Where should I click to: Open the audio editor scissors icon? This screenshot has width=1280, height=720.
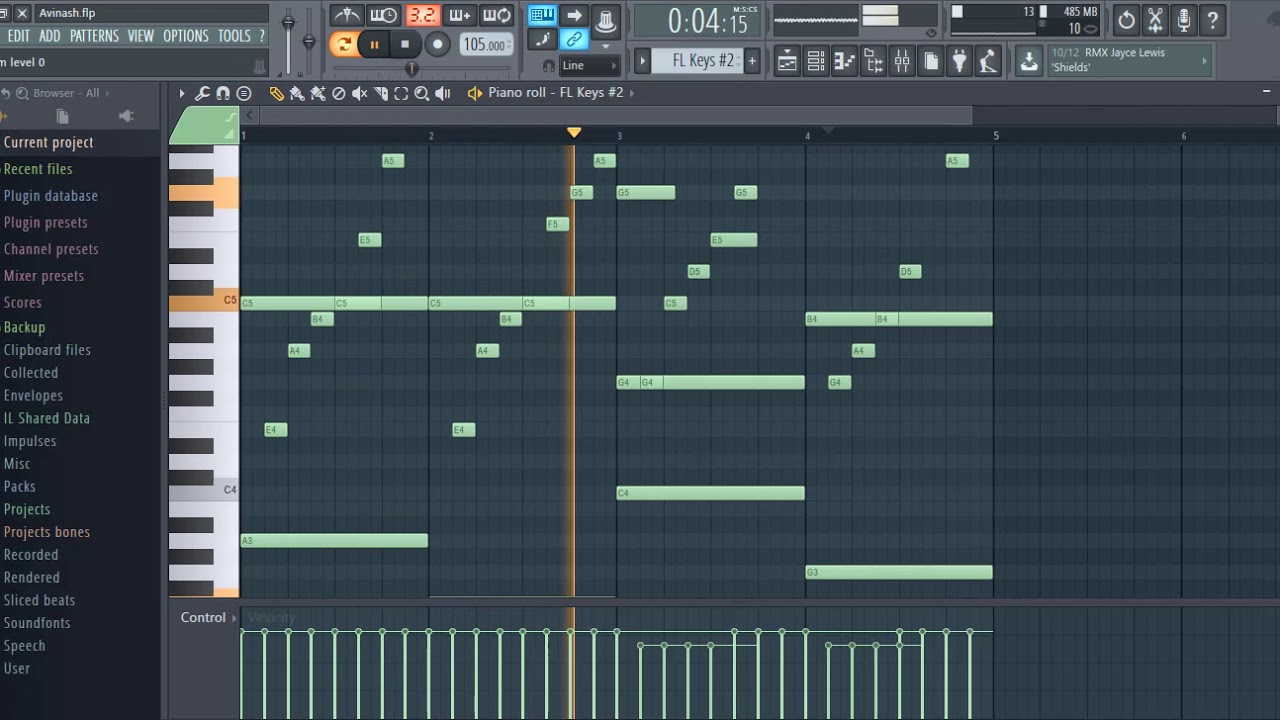(1155, 19)
